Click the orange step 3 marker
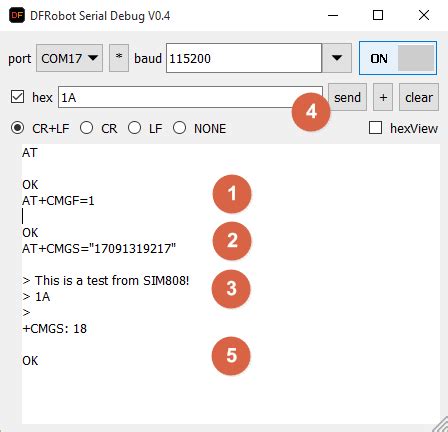 coord(231,289)
